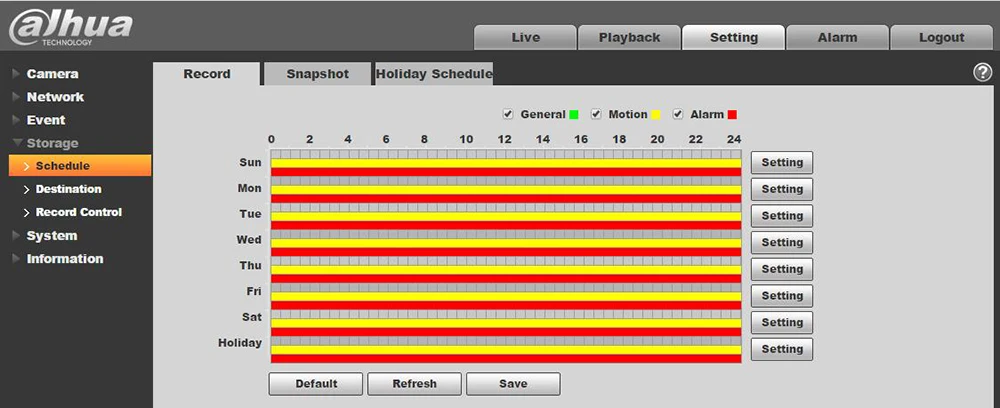This screenshot has height=408, width=1000.
Task: Click the yellow Motion bar for Fri
Action: tap(506, 296)
